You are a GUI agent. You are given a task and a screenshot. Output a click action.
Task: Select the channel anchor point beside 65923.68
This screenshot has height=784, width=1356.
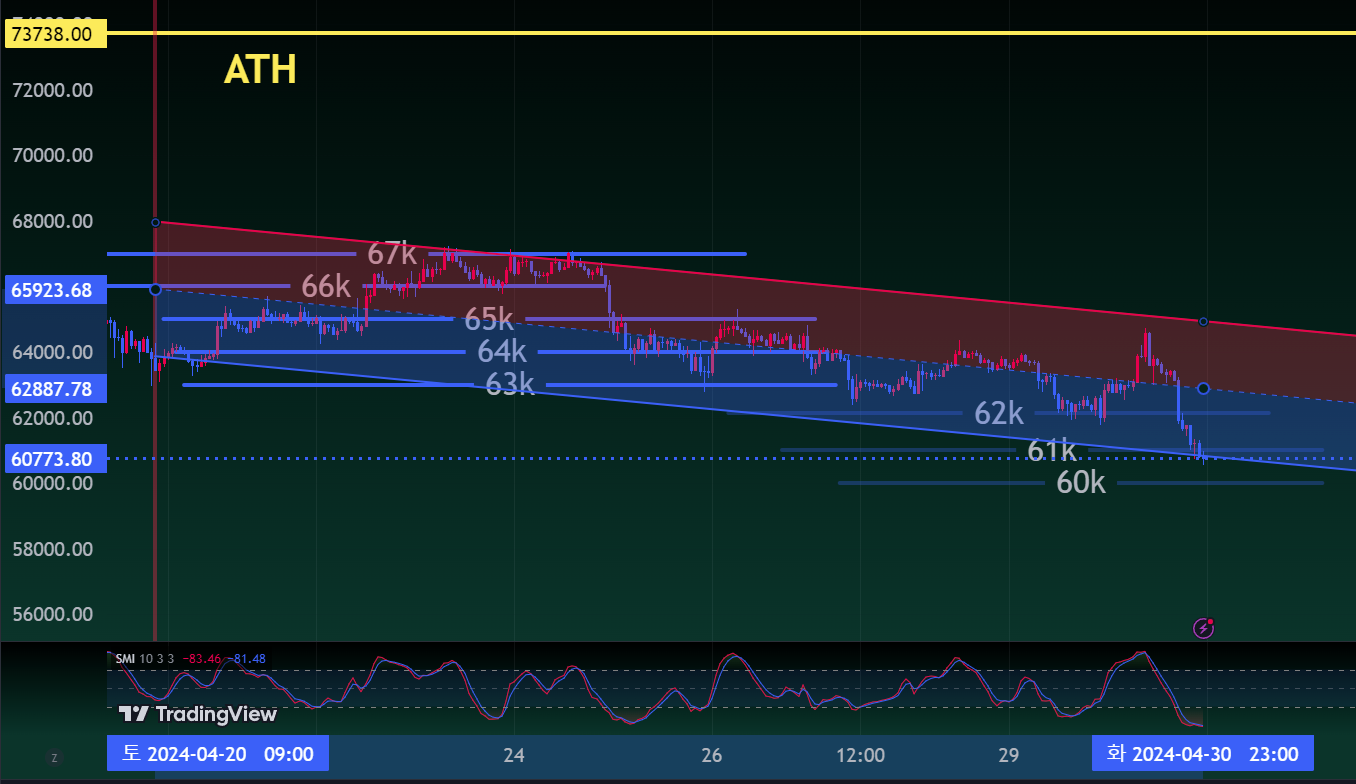coord(155,289)
